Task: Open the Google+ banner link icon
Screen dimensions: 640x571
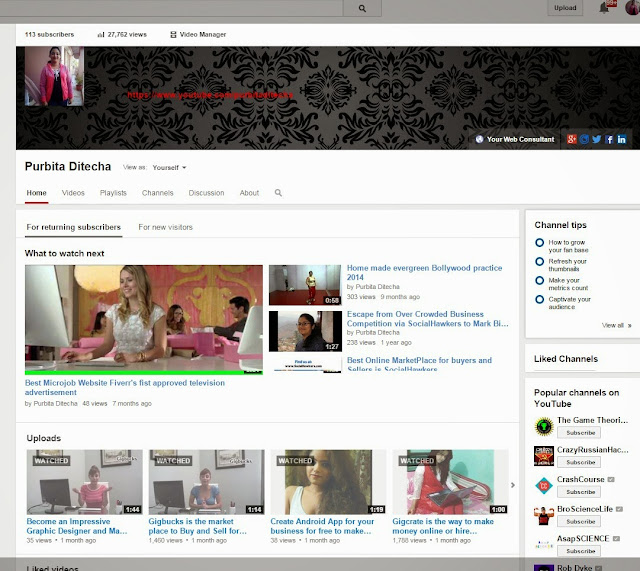Action: pyautogui.click(x=571, y=139)
